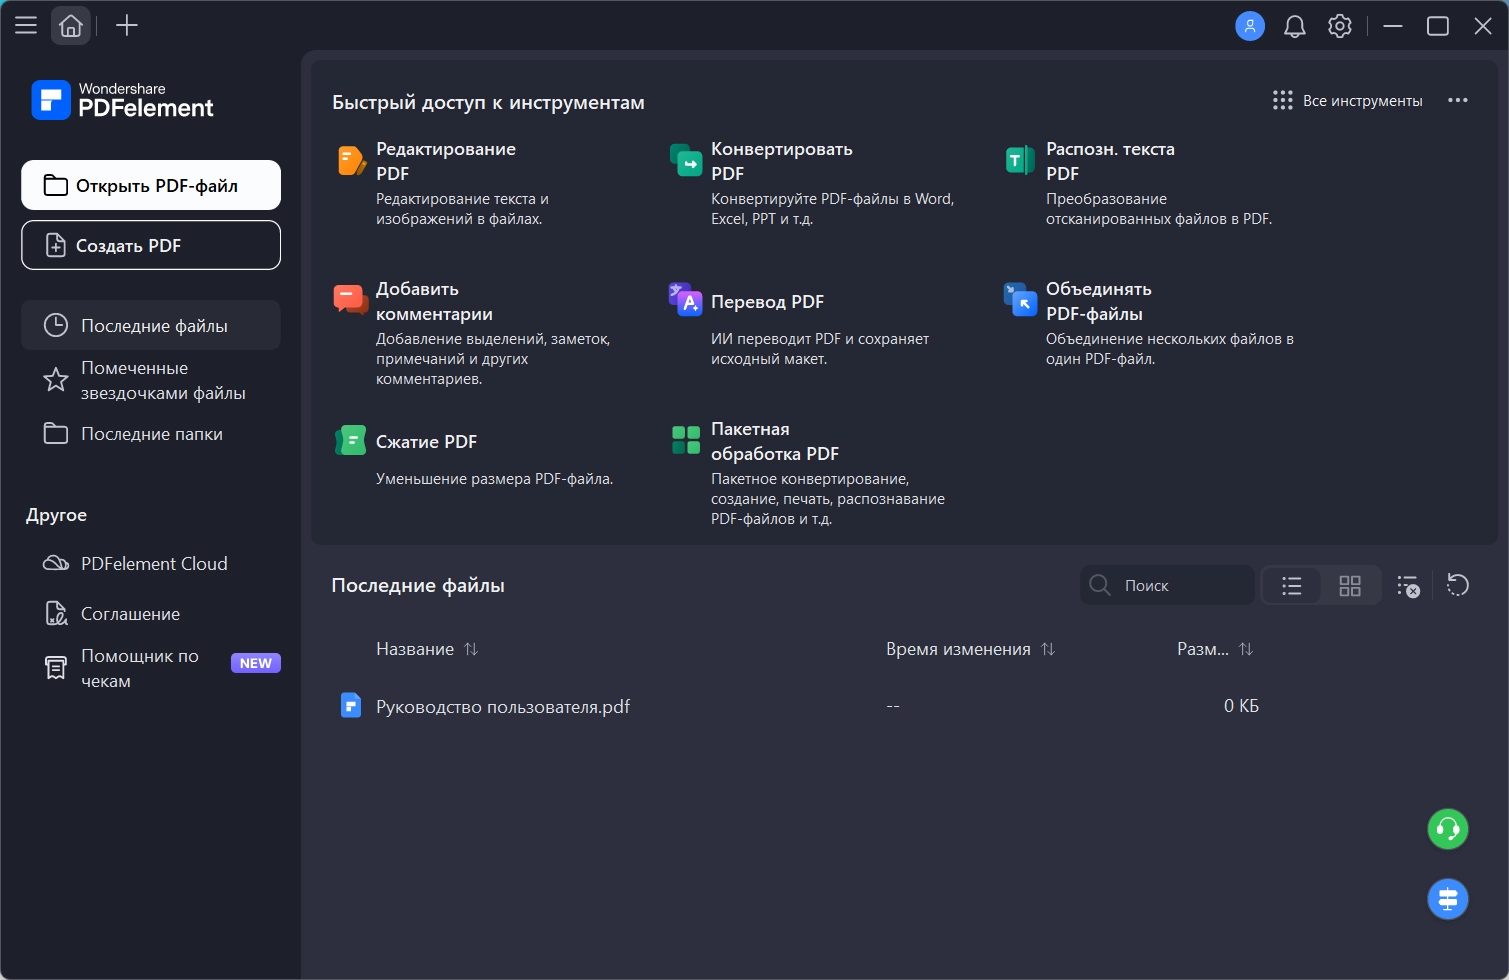Select the Compress PDF tool icon
Screen dimensions: 1509x980
[x=351, y=440]
